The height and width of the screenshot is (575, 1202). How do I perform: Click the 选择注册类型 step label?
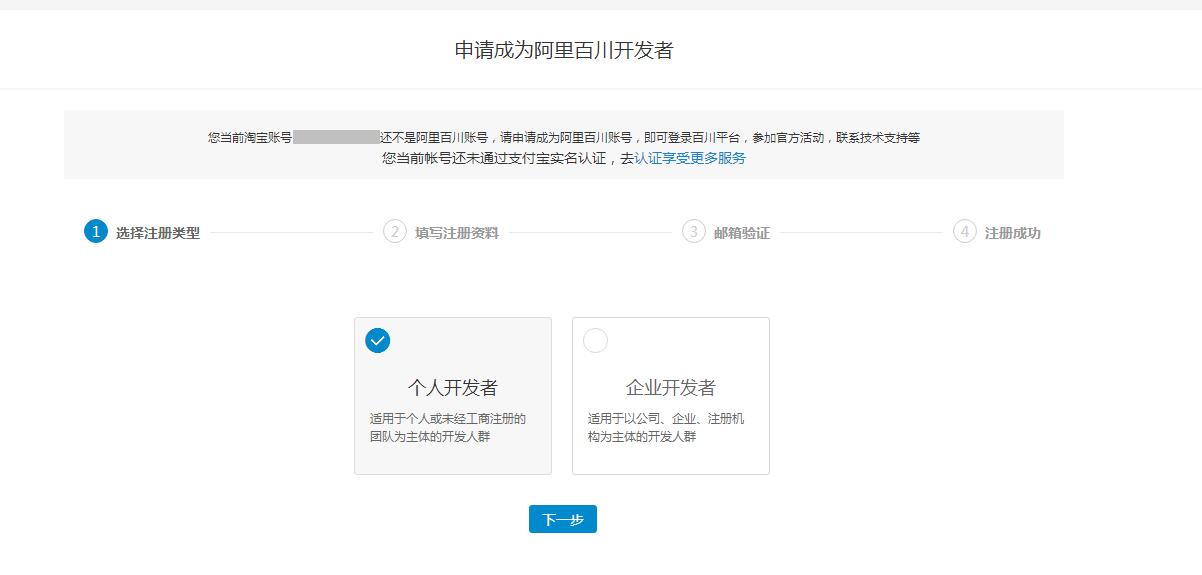[x=158, y=233]
